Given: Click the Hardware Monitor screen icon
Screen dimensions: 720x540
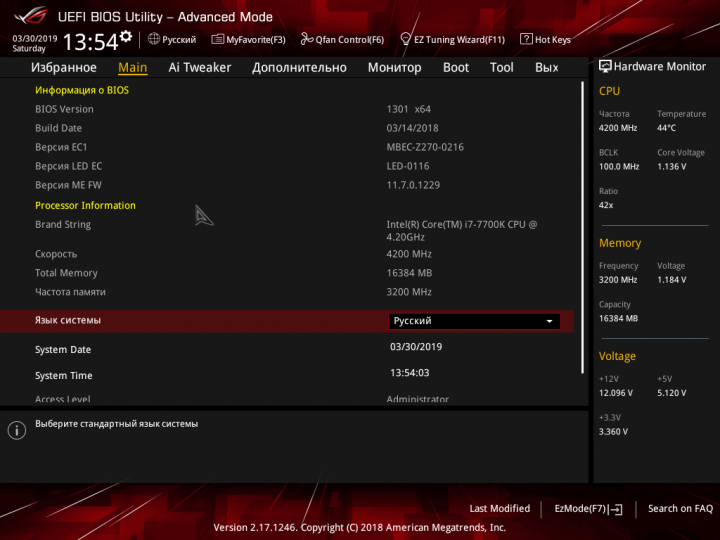Looking at the screenshot, I should 605,67.
